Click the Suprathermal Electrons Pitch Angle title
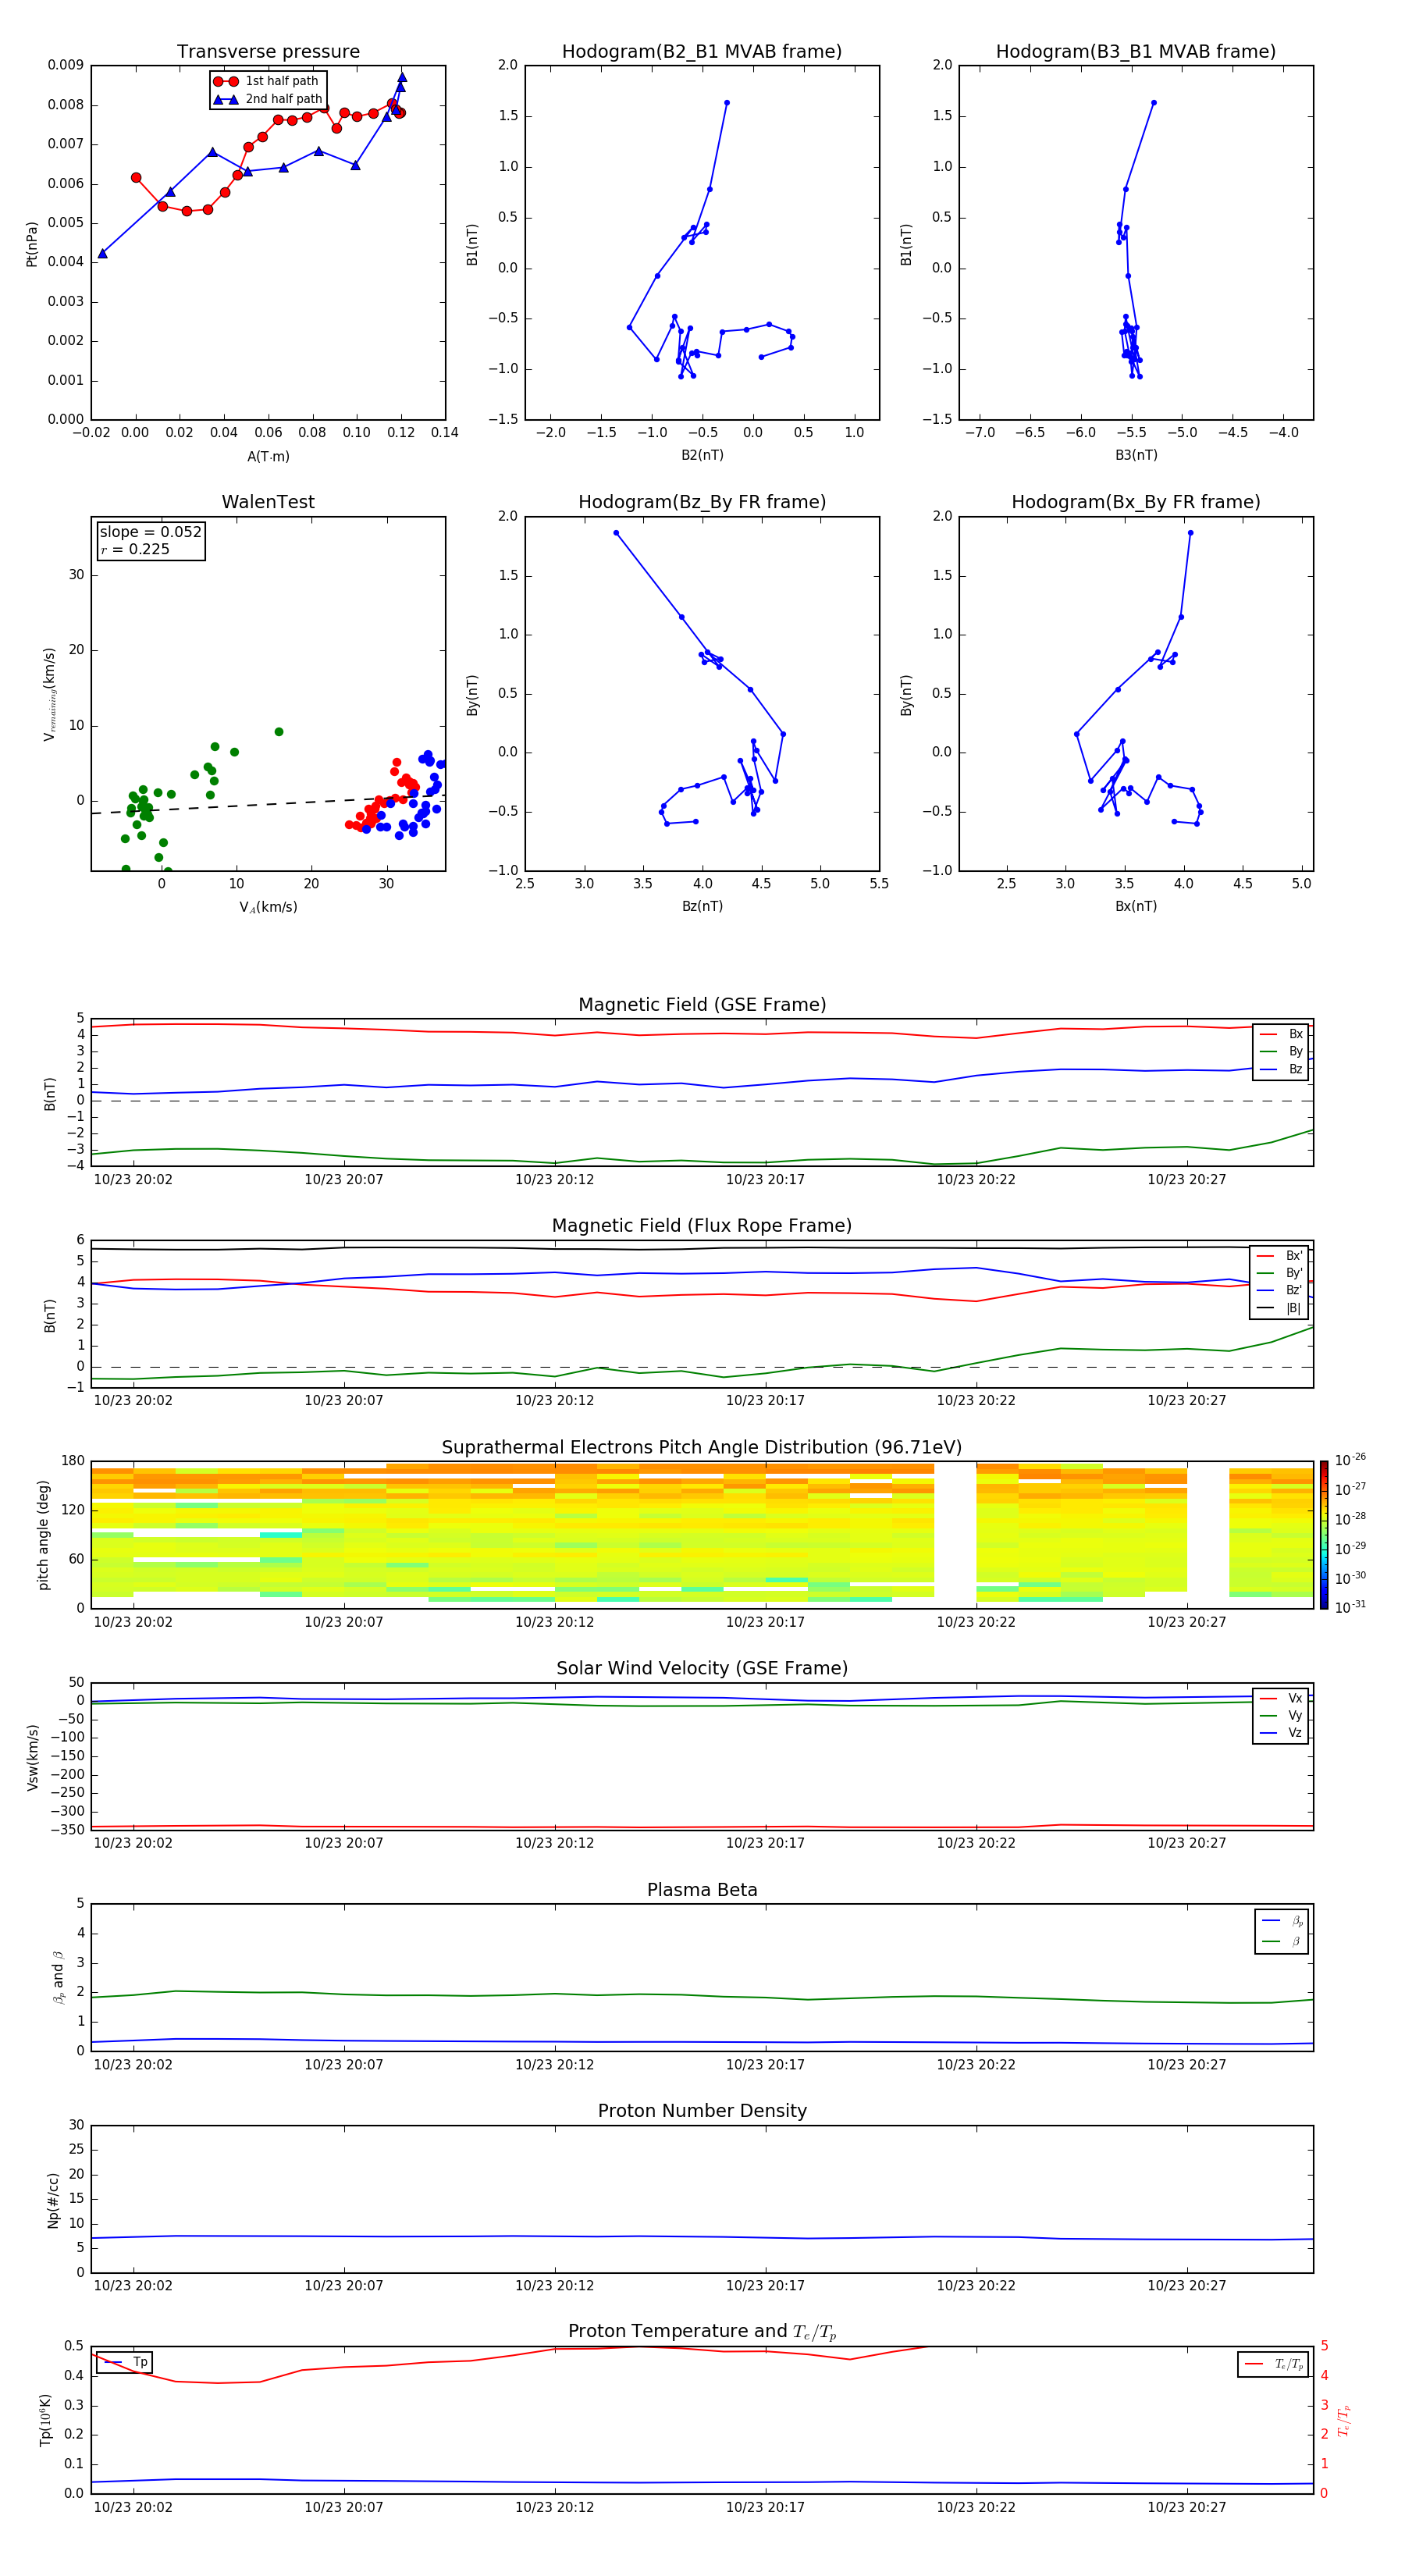 [x=702, y=1447]
